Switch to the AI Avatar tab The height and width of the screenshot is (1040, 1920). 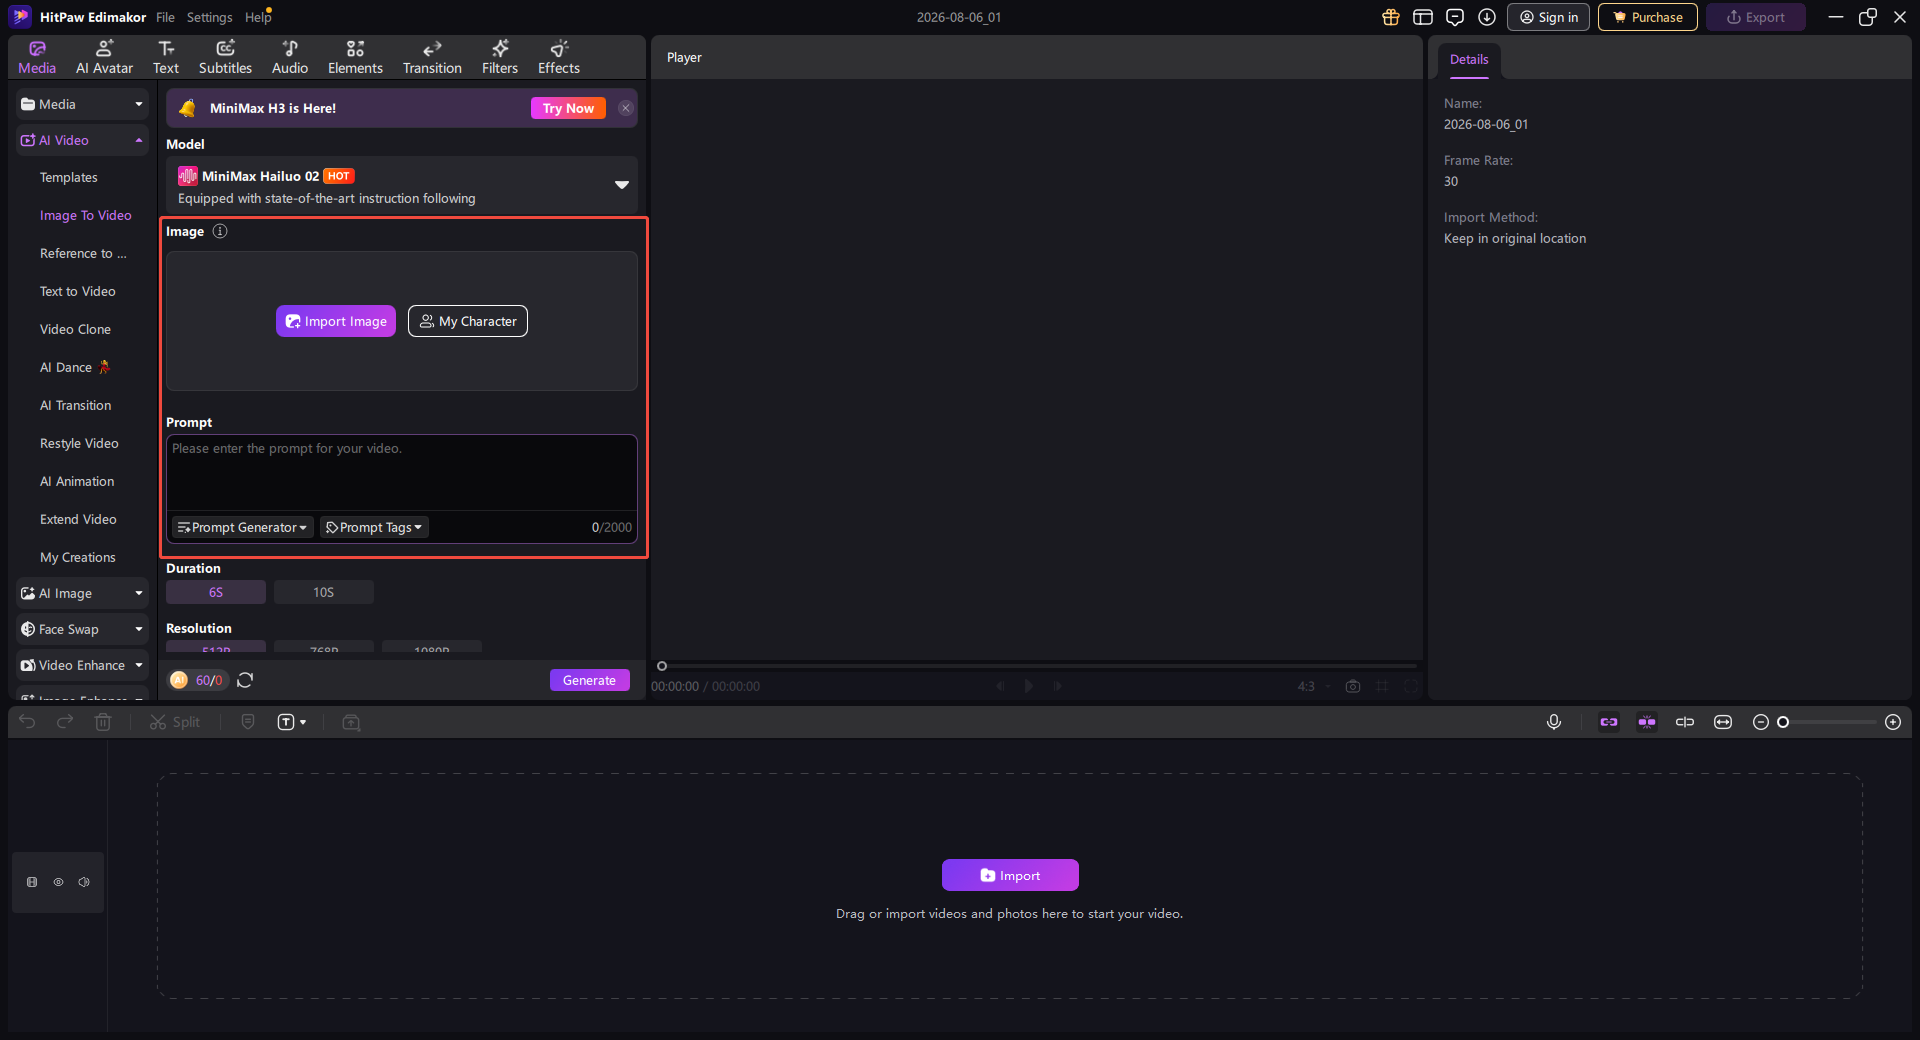click(104, 57)
